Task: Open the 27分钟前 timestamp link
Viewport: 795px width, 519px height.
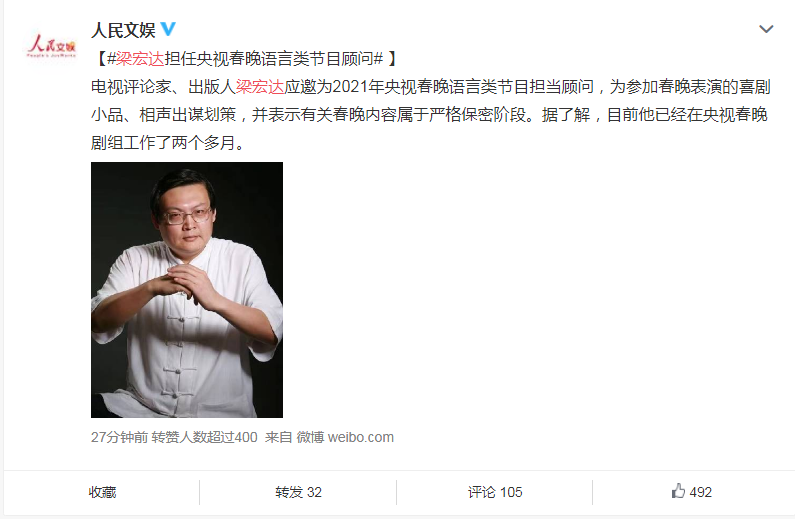Action: (119, 437)
